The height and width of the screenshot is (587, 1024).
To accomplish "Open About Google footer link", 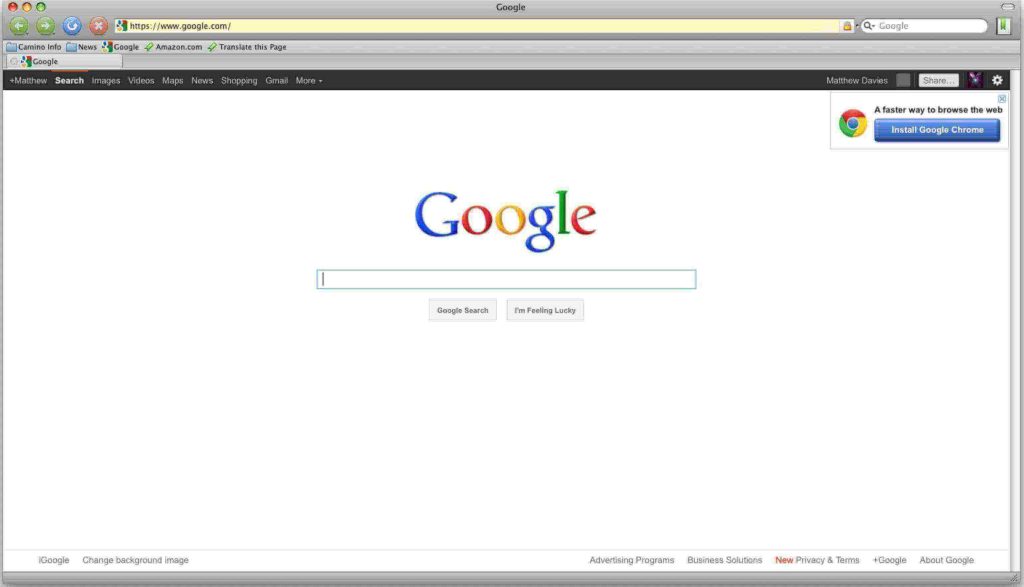I will click(x=946, y=560).
